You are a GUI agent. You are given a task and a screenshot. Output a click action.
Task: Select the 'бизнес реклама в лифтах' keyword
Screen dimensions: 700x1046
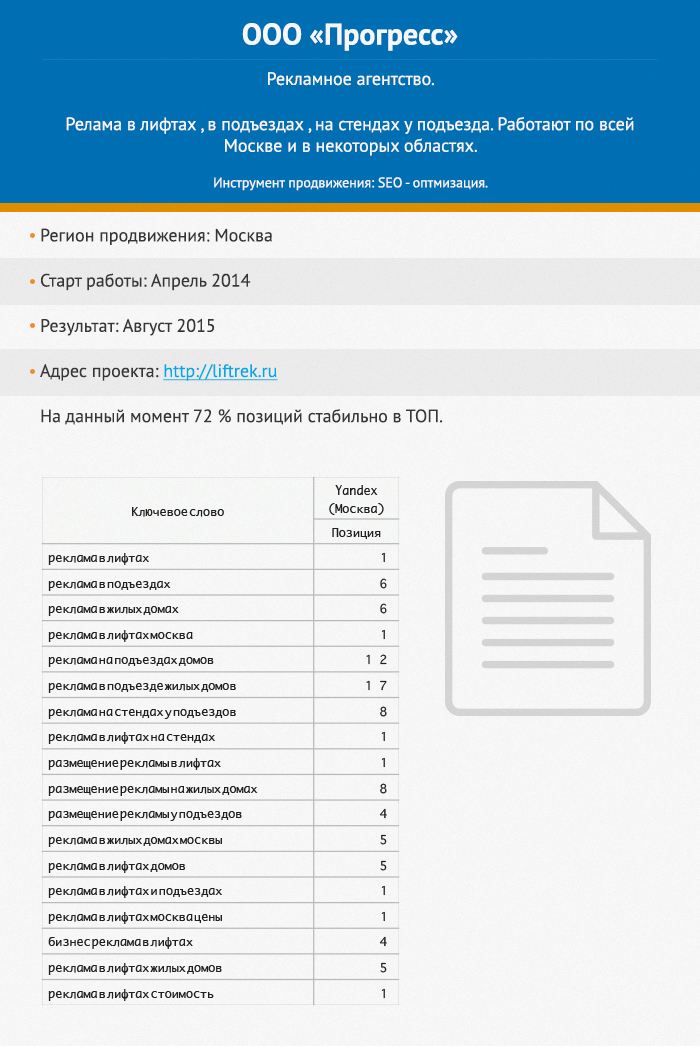(120, 942)
